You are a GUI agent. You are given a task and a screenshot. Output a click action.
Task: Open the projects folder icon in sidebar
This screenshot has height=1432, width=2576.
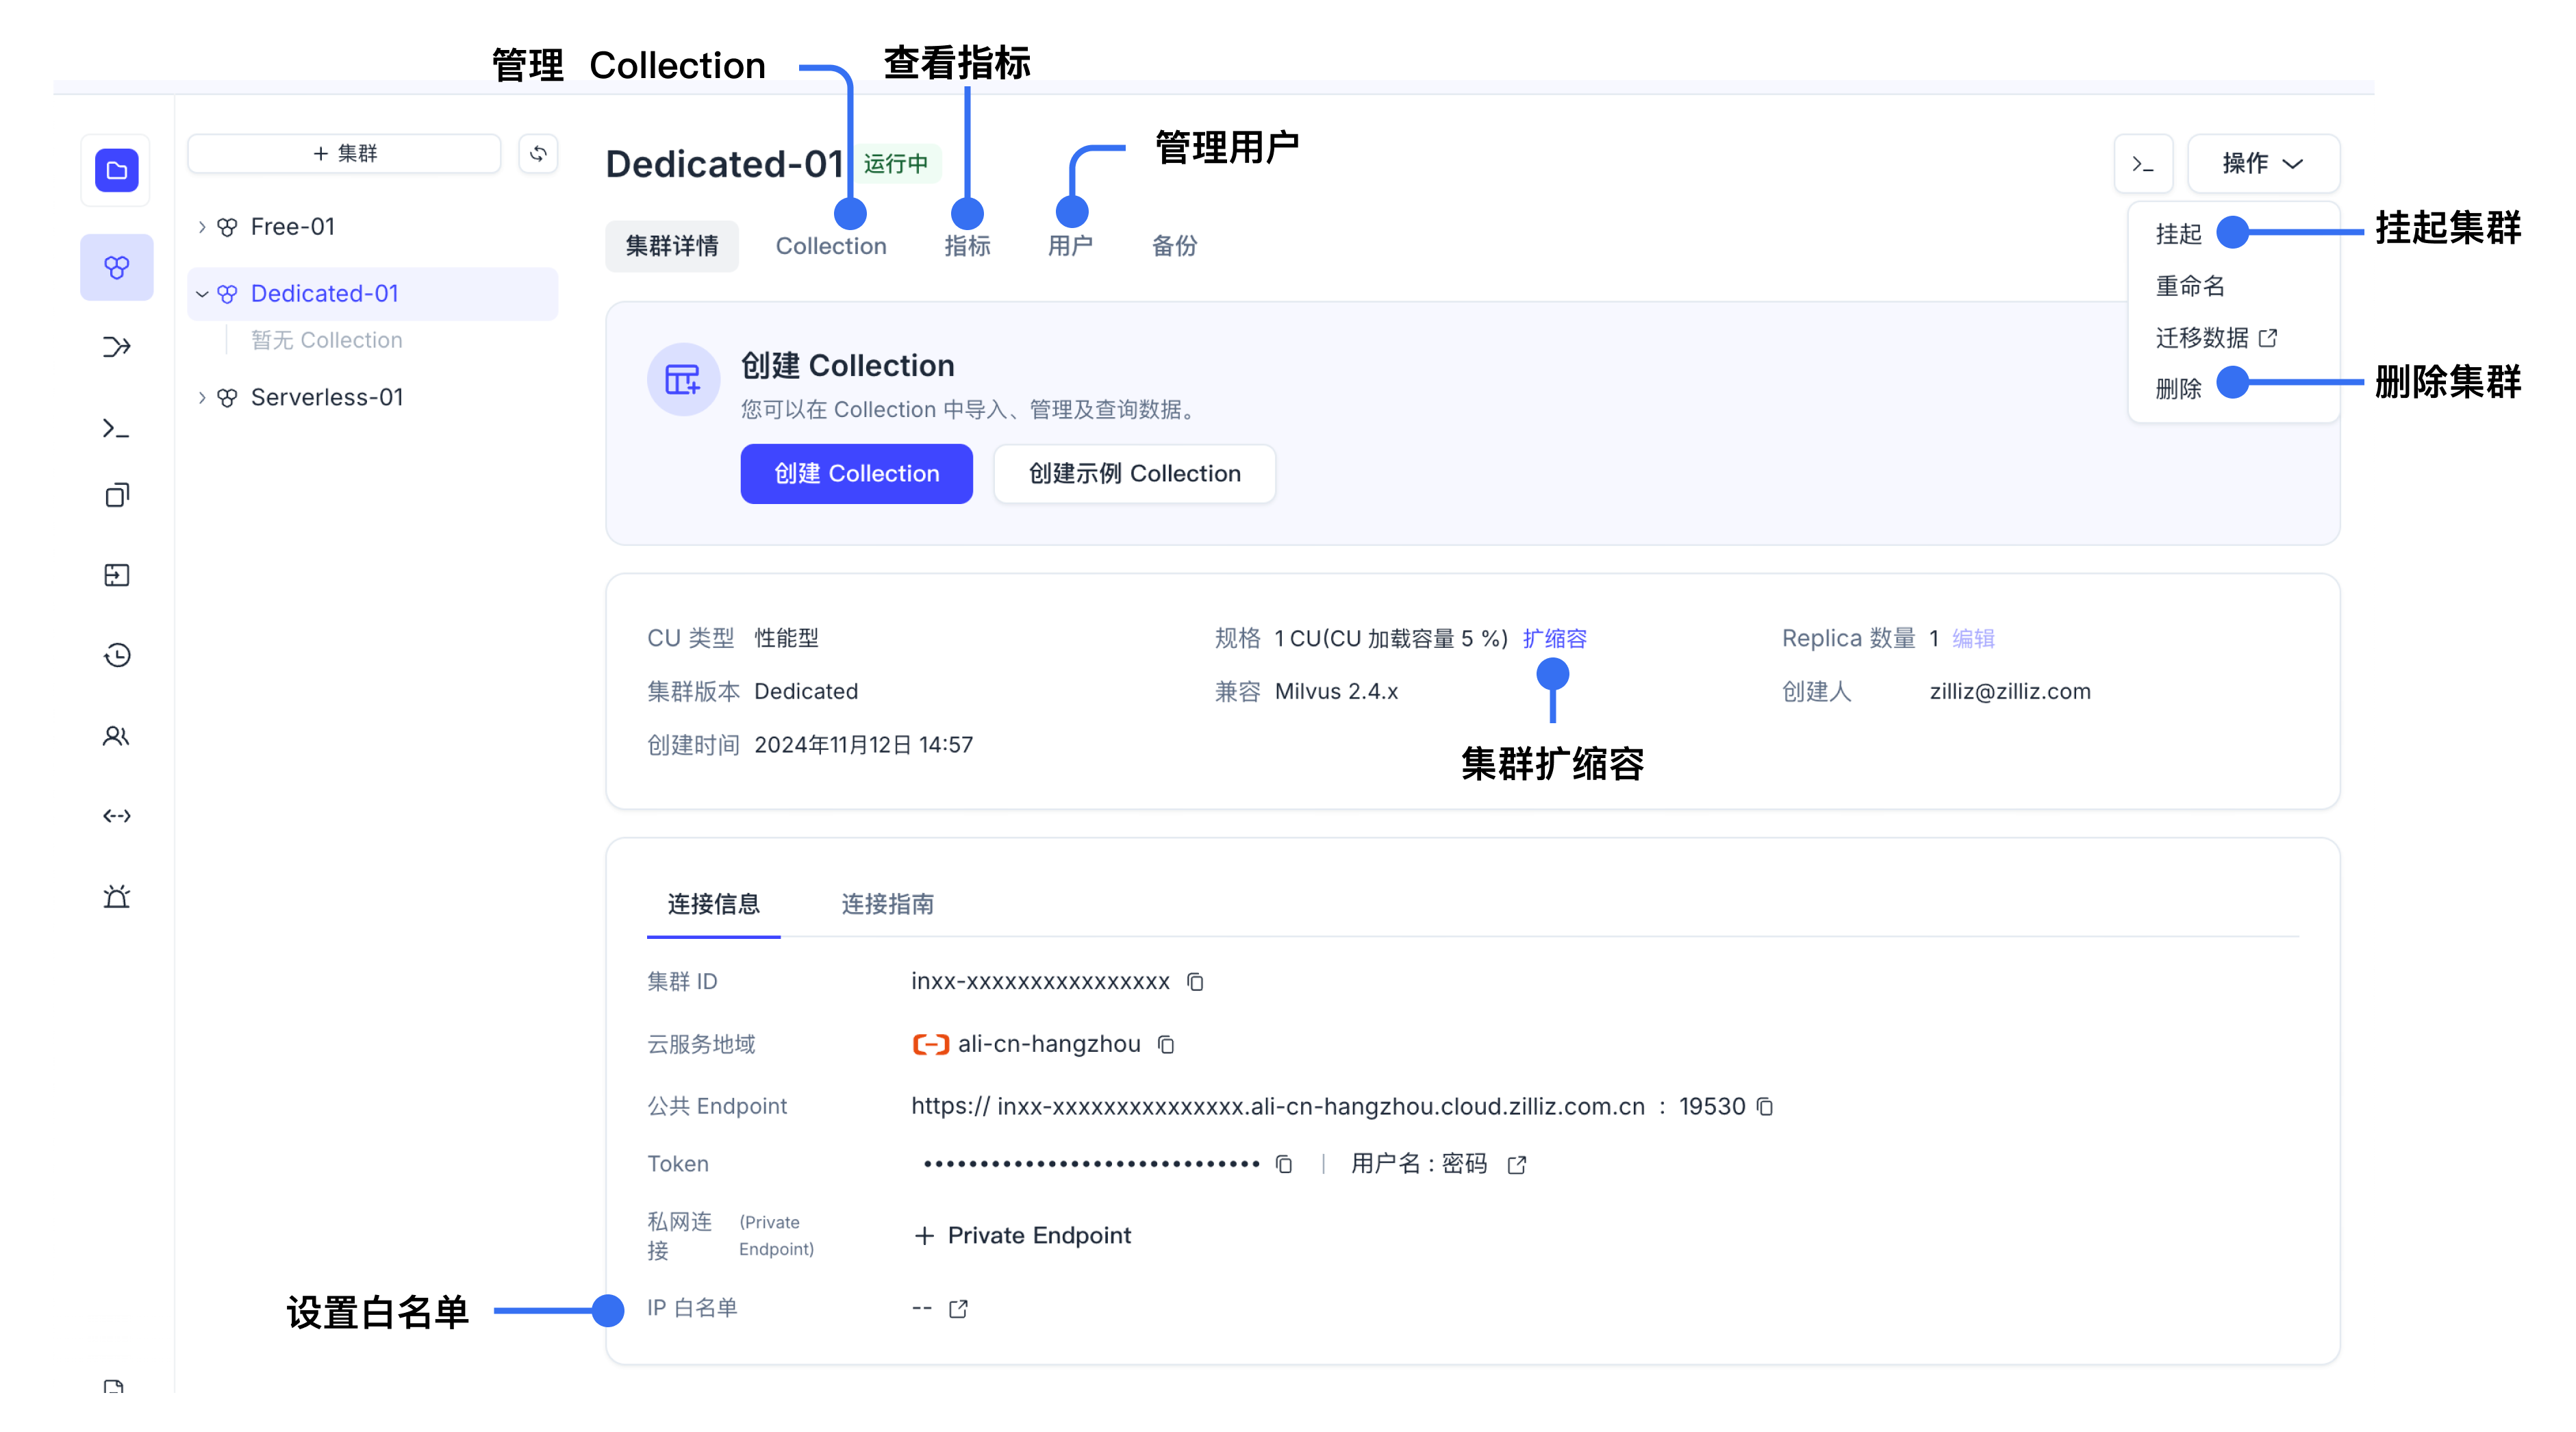(116, 170)
